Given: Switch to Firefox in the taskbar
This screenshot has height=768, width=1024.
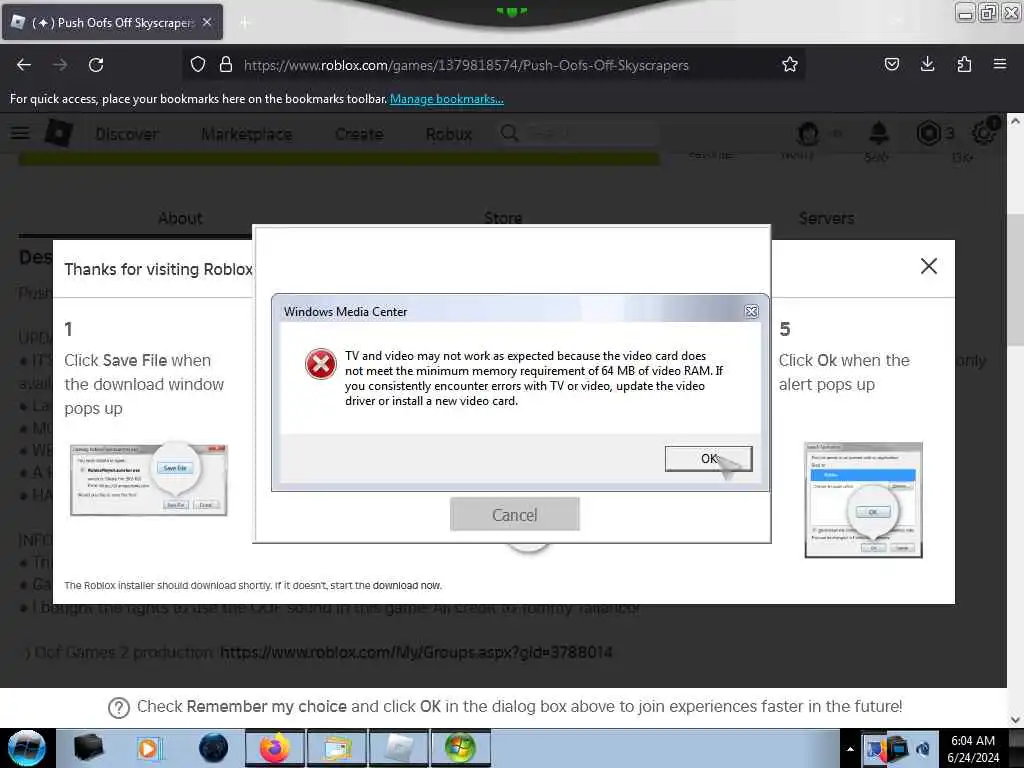Looking at the screenshot, I should [x=275, y=748].
